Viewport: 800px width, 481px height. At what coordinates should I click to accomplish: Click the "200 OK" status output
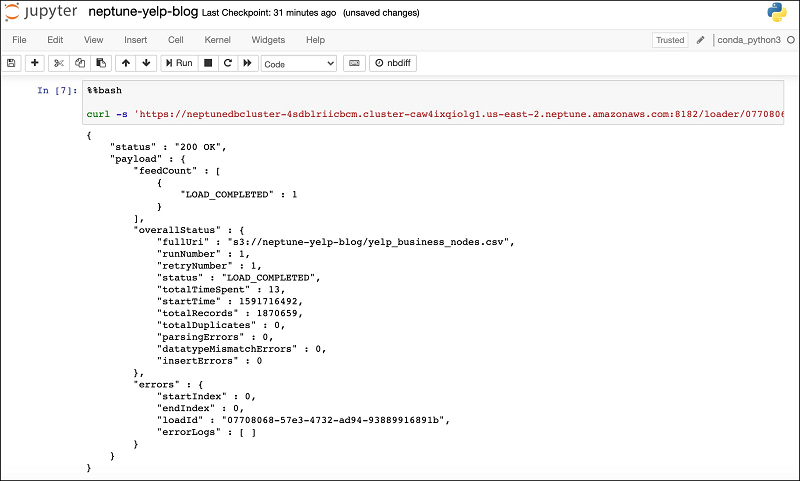pyautogui.click(x=168, y=147)
